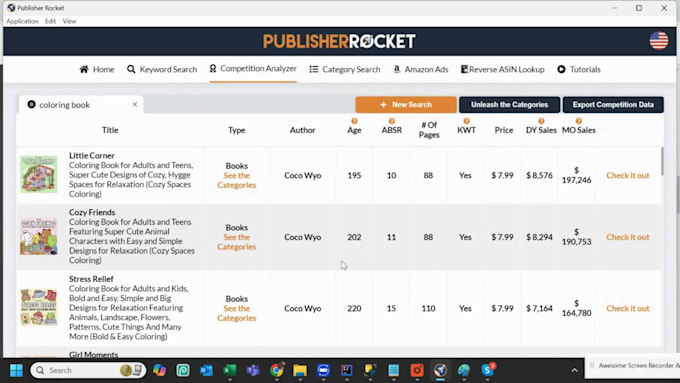Click the 220 age value
The image size is (680, 383).
tap(354, 308)
